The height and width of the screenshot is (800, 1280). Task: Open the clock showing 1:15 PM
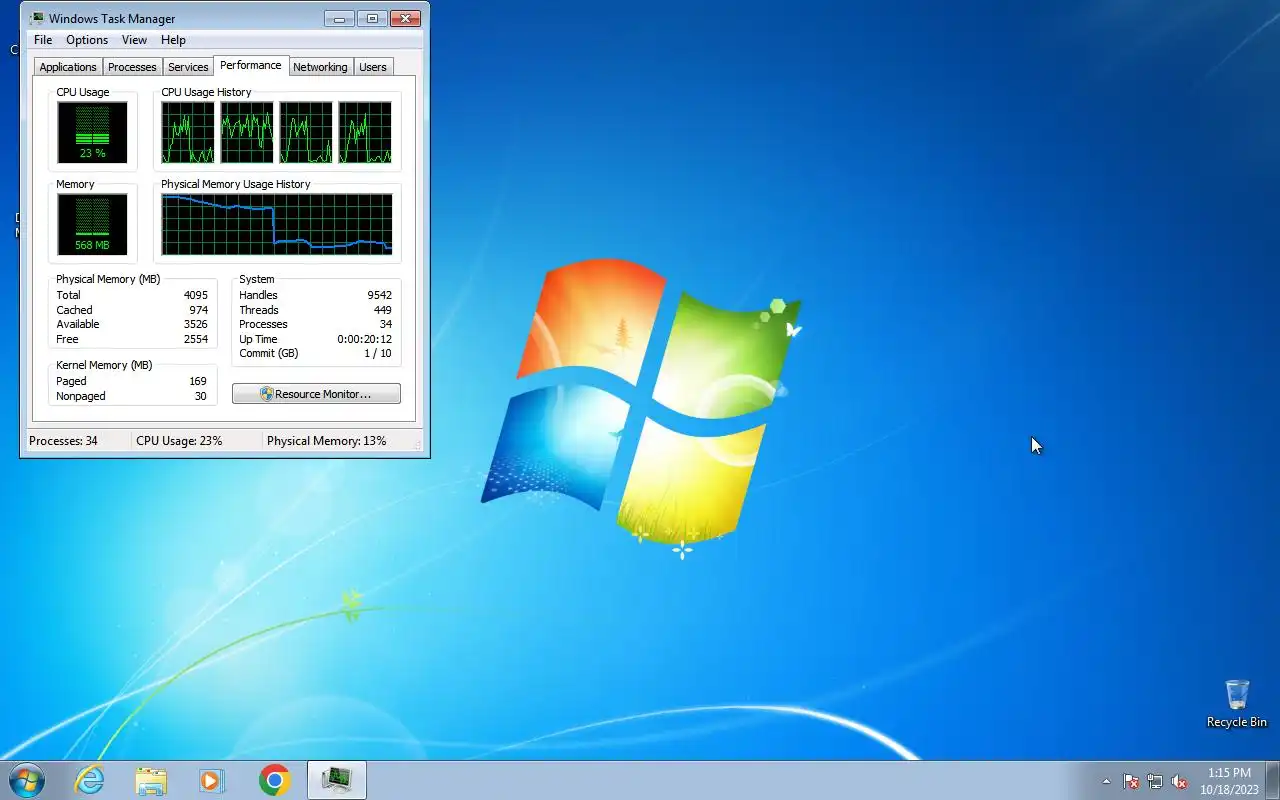[x=1229, y=781]
